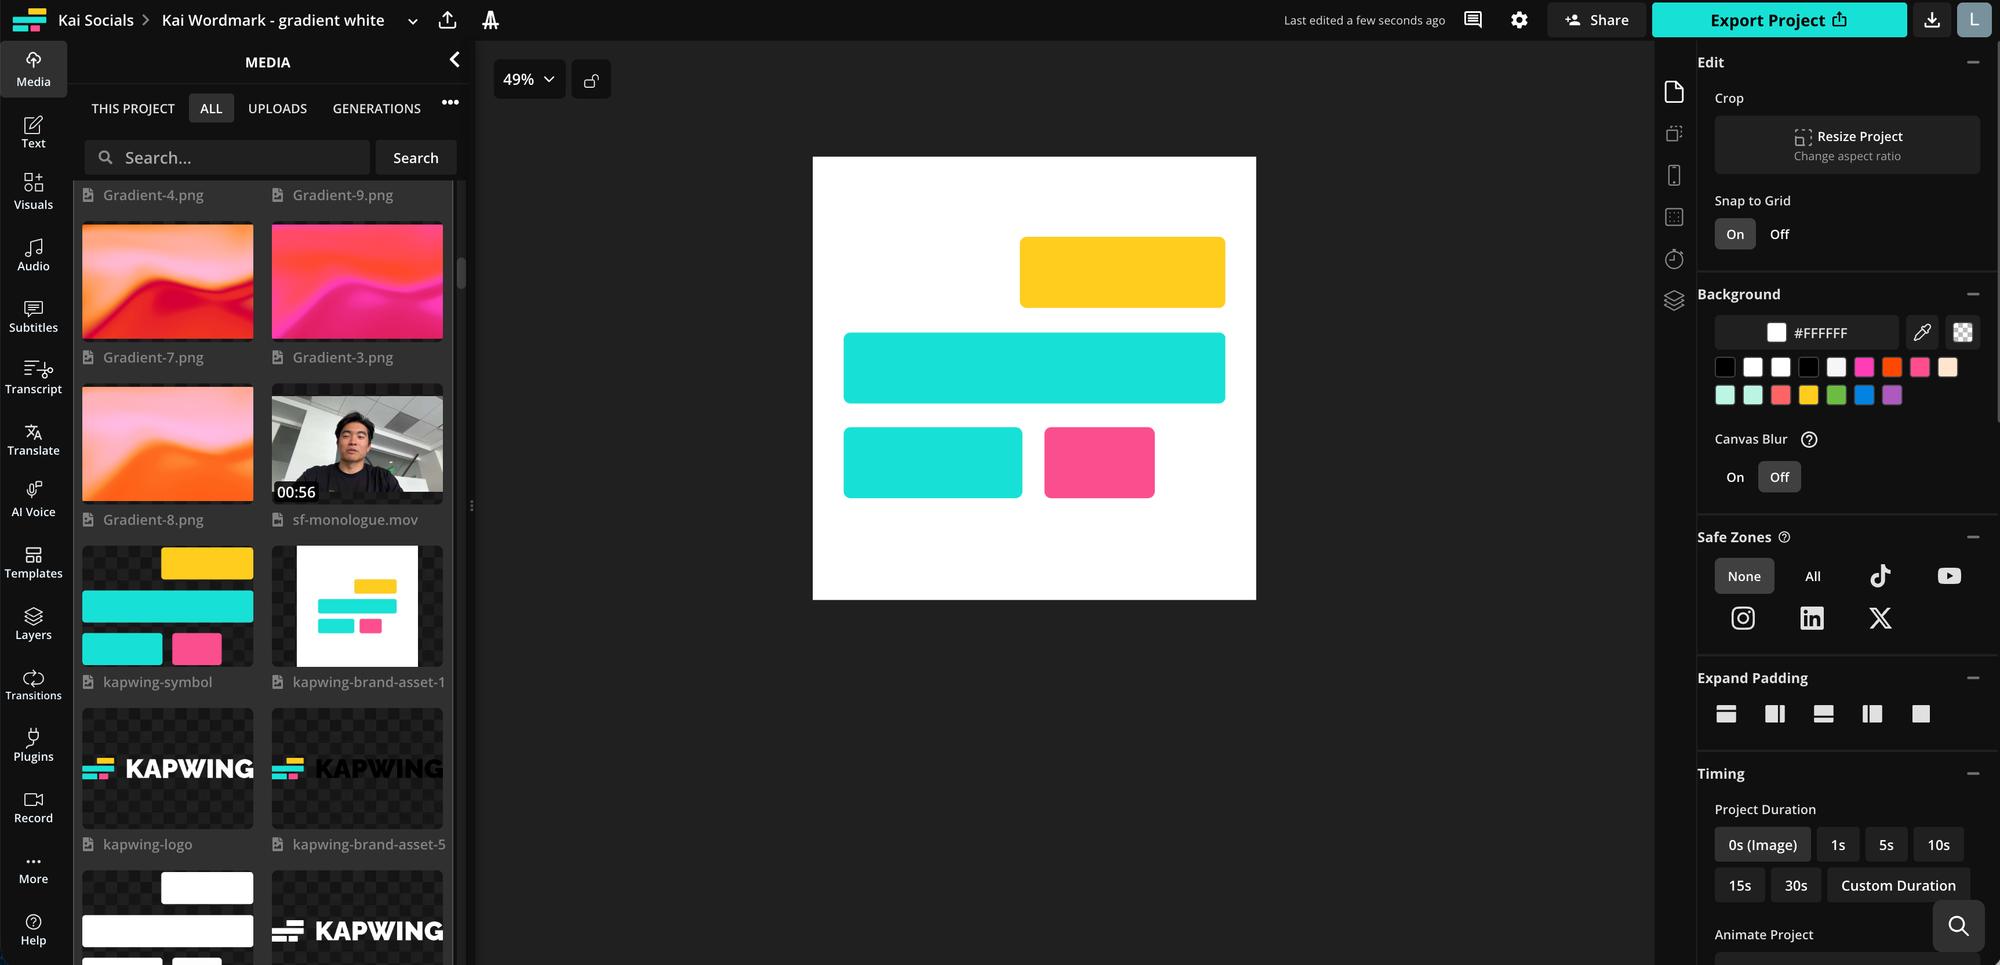Pick background color with the eyedropper
This screenshot has height=965, width=2000.
[1922, 332]
